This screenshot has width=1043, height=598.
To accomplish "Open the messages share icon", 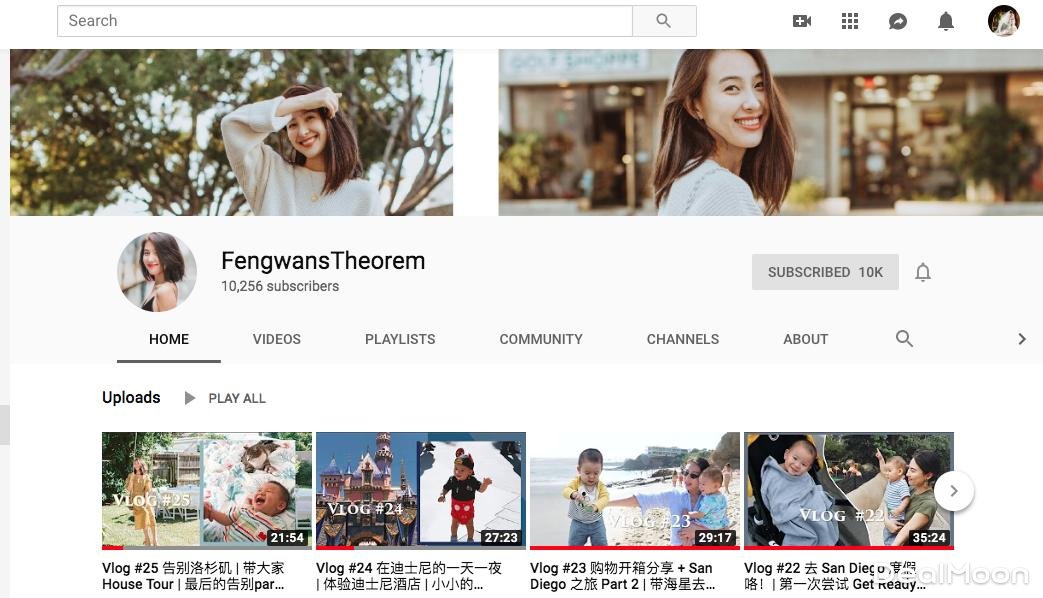I will click(x=898, y=21).
